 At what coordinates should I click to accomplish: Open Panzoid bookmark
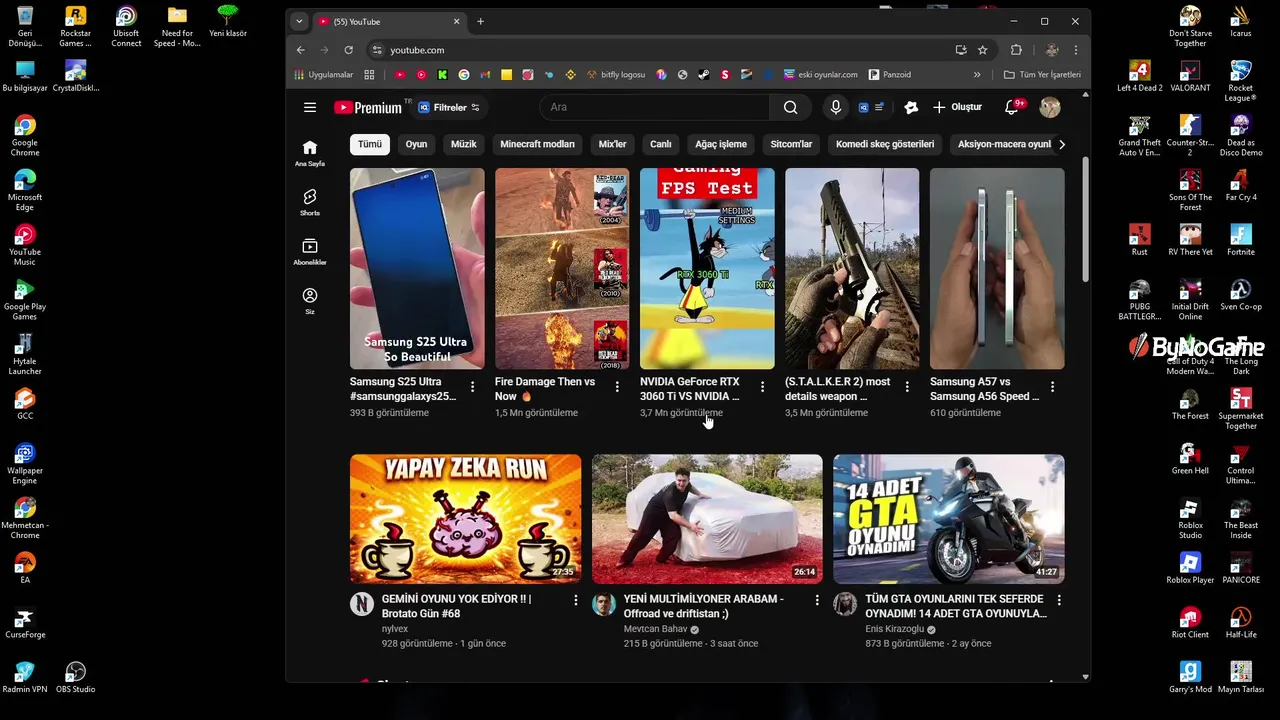[x=890, y=75]
